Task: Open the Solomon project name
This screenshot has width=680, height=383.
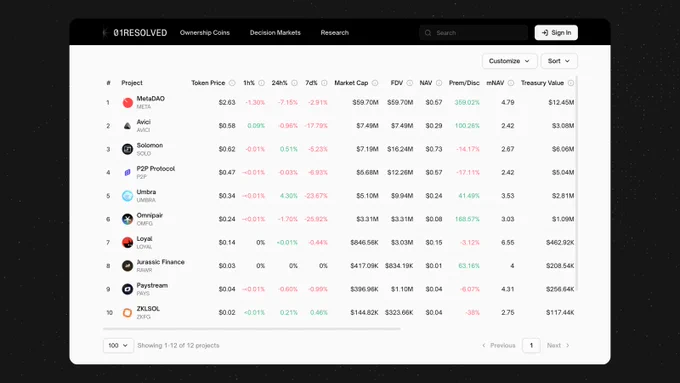Action: coord(150,145)
